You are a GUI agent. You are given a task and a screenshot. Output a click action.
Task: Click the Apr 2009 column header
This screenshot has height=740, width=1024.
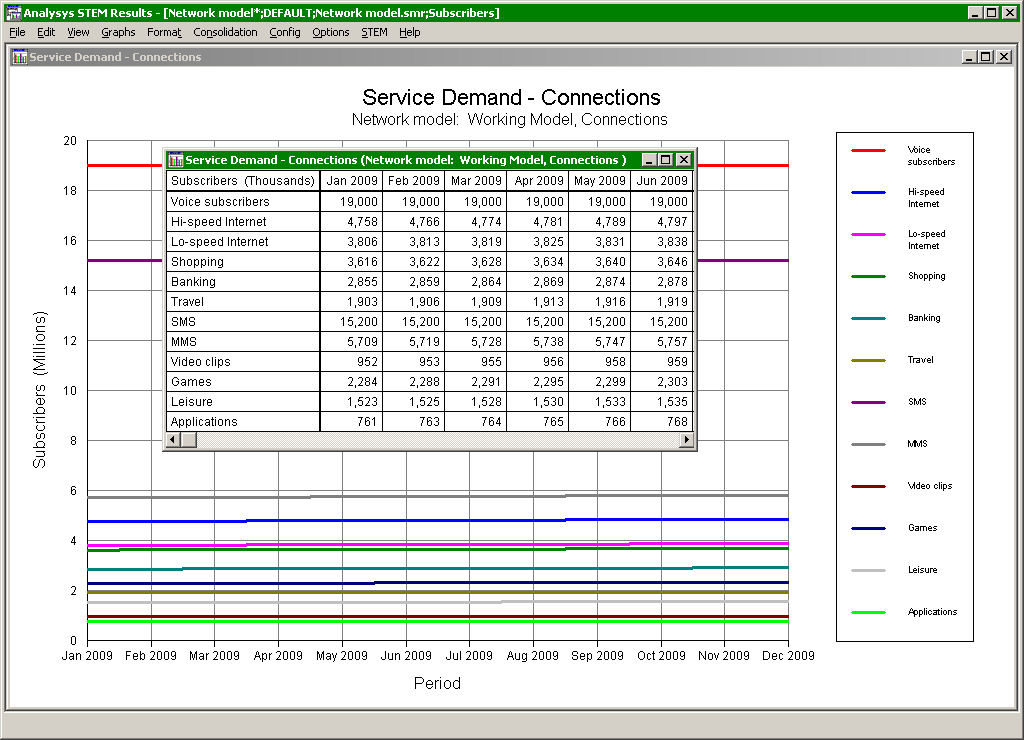click(537, 181)
